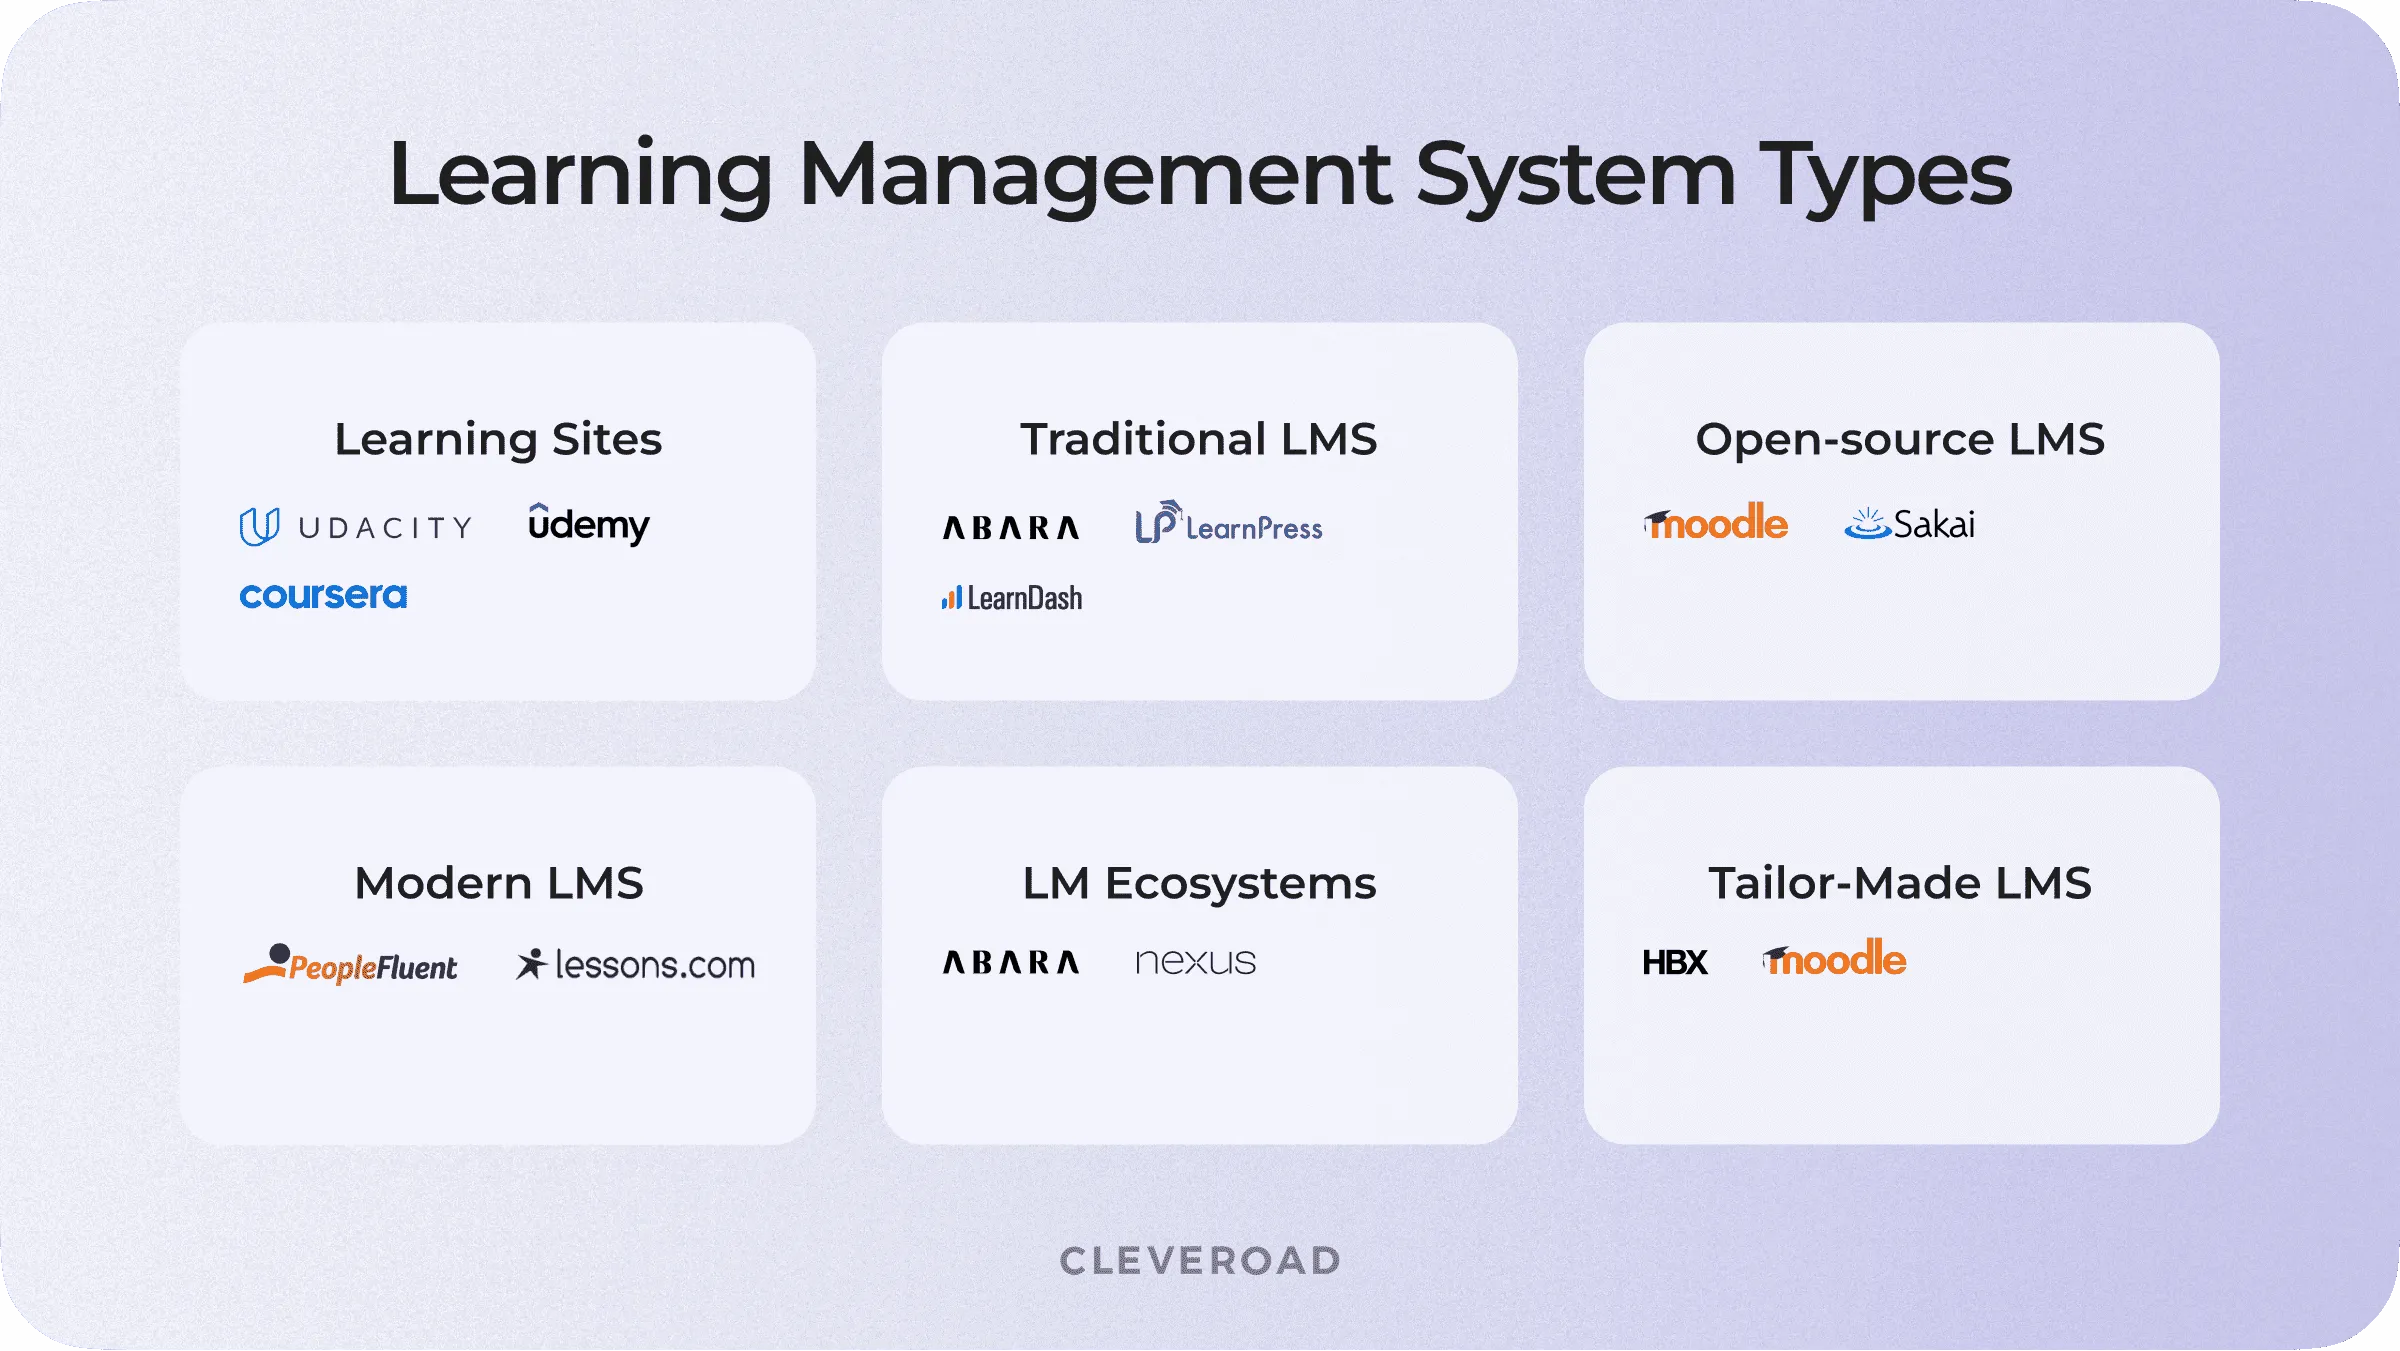
Task: Select the Nexus logo
Action: [x=1195, y=961]
